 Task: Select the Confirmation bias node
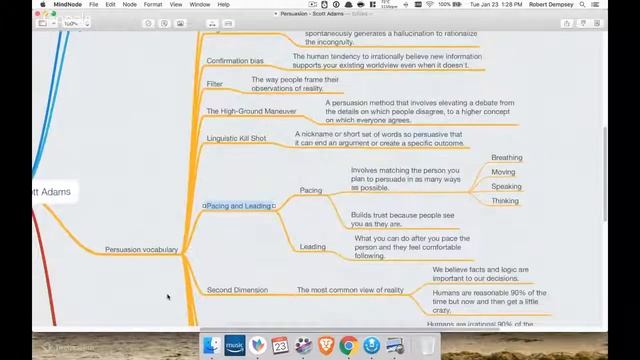235,61
